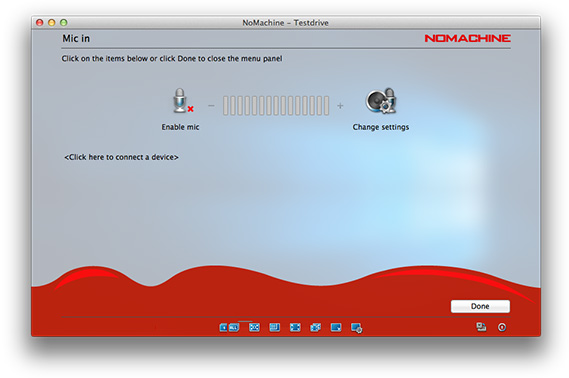Click the power disconnect icon
Viewport: 569px width, 378px height.
502,327
